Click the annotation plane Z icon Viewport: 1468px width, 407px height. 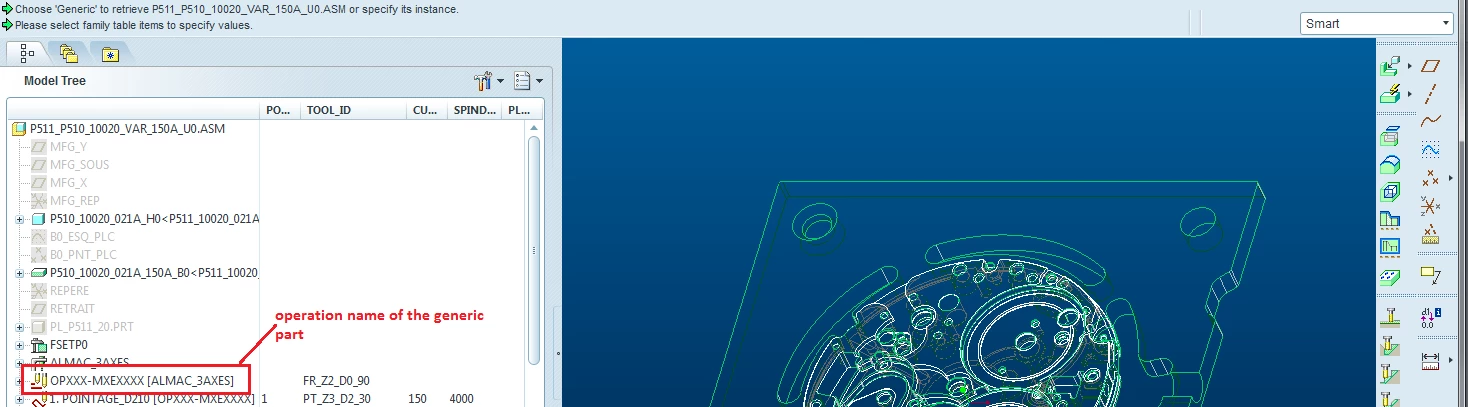pyautogui.click(x=1431, y=274)
